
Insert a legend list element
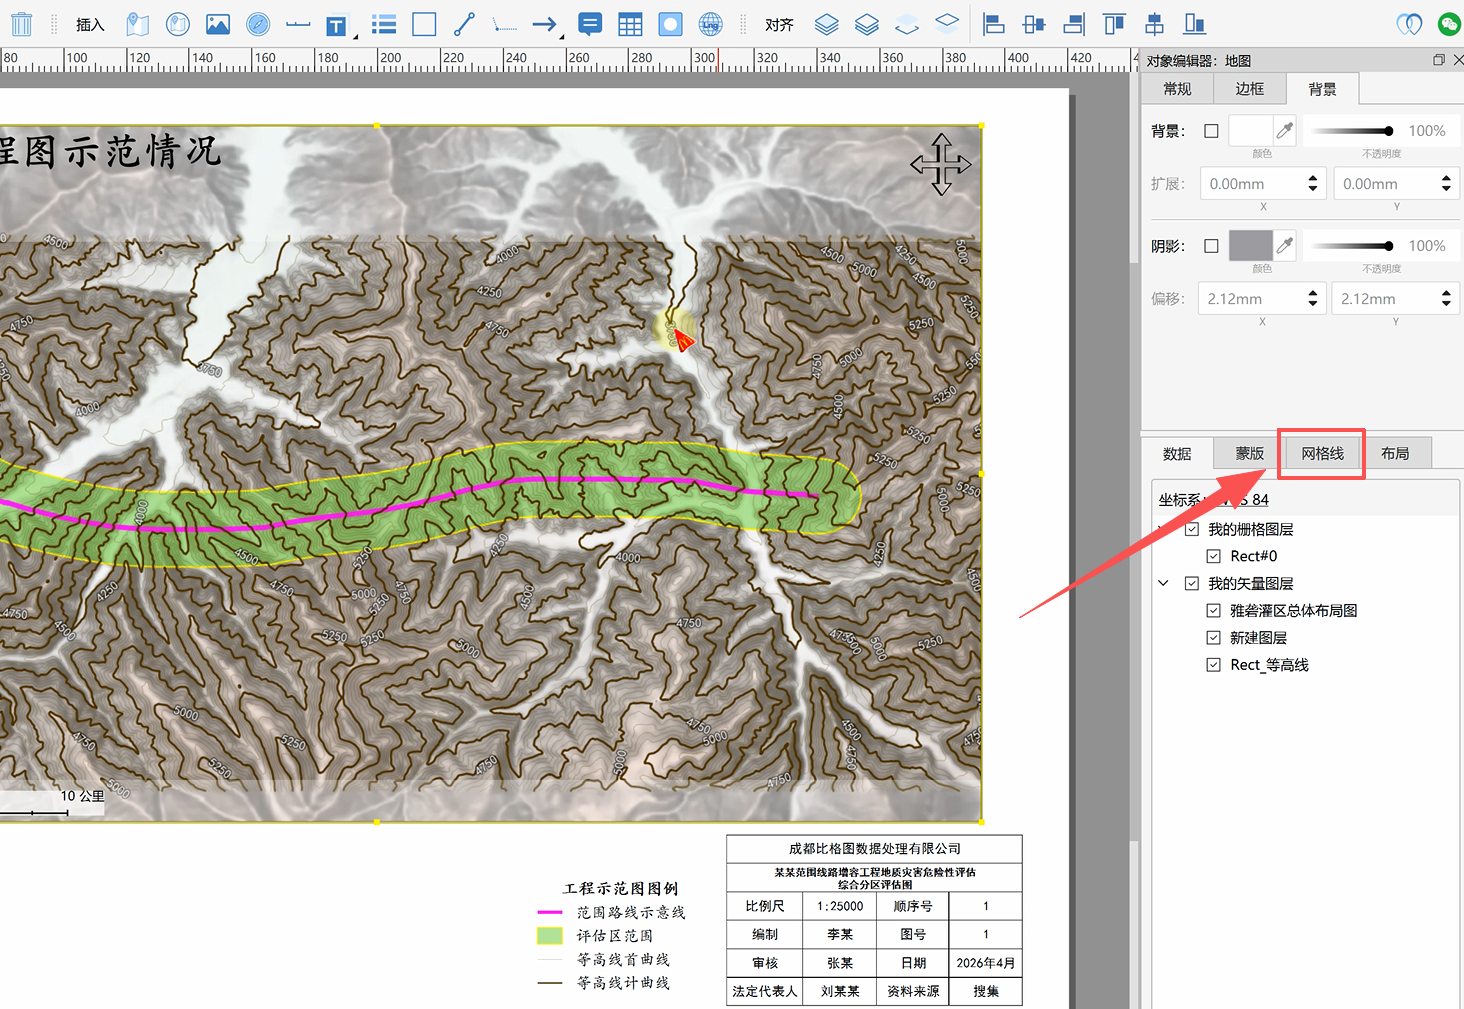tap(384, 24)
